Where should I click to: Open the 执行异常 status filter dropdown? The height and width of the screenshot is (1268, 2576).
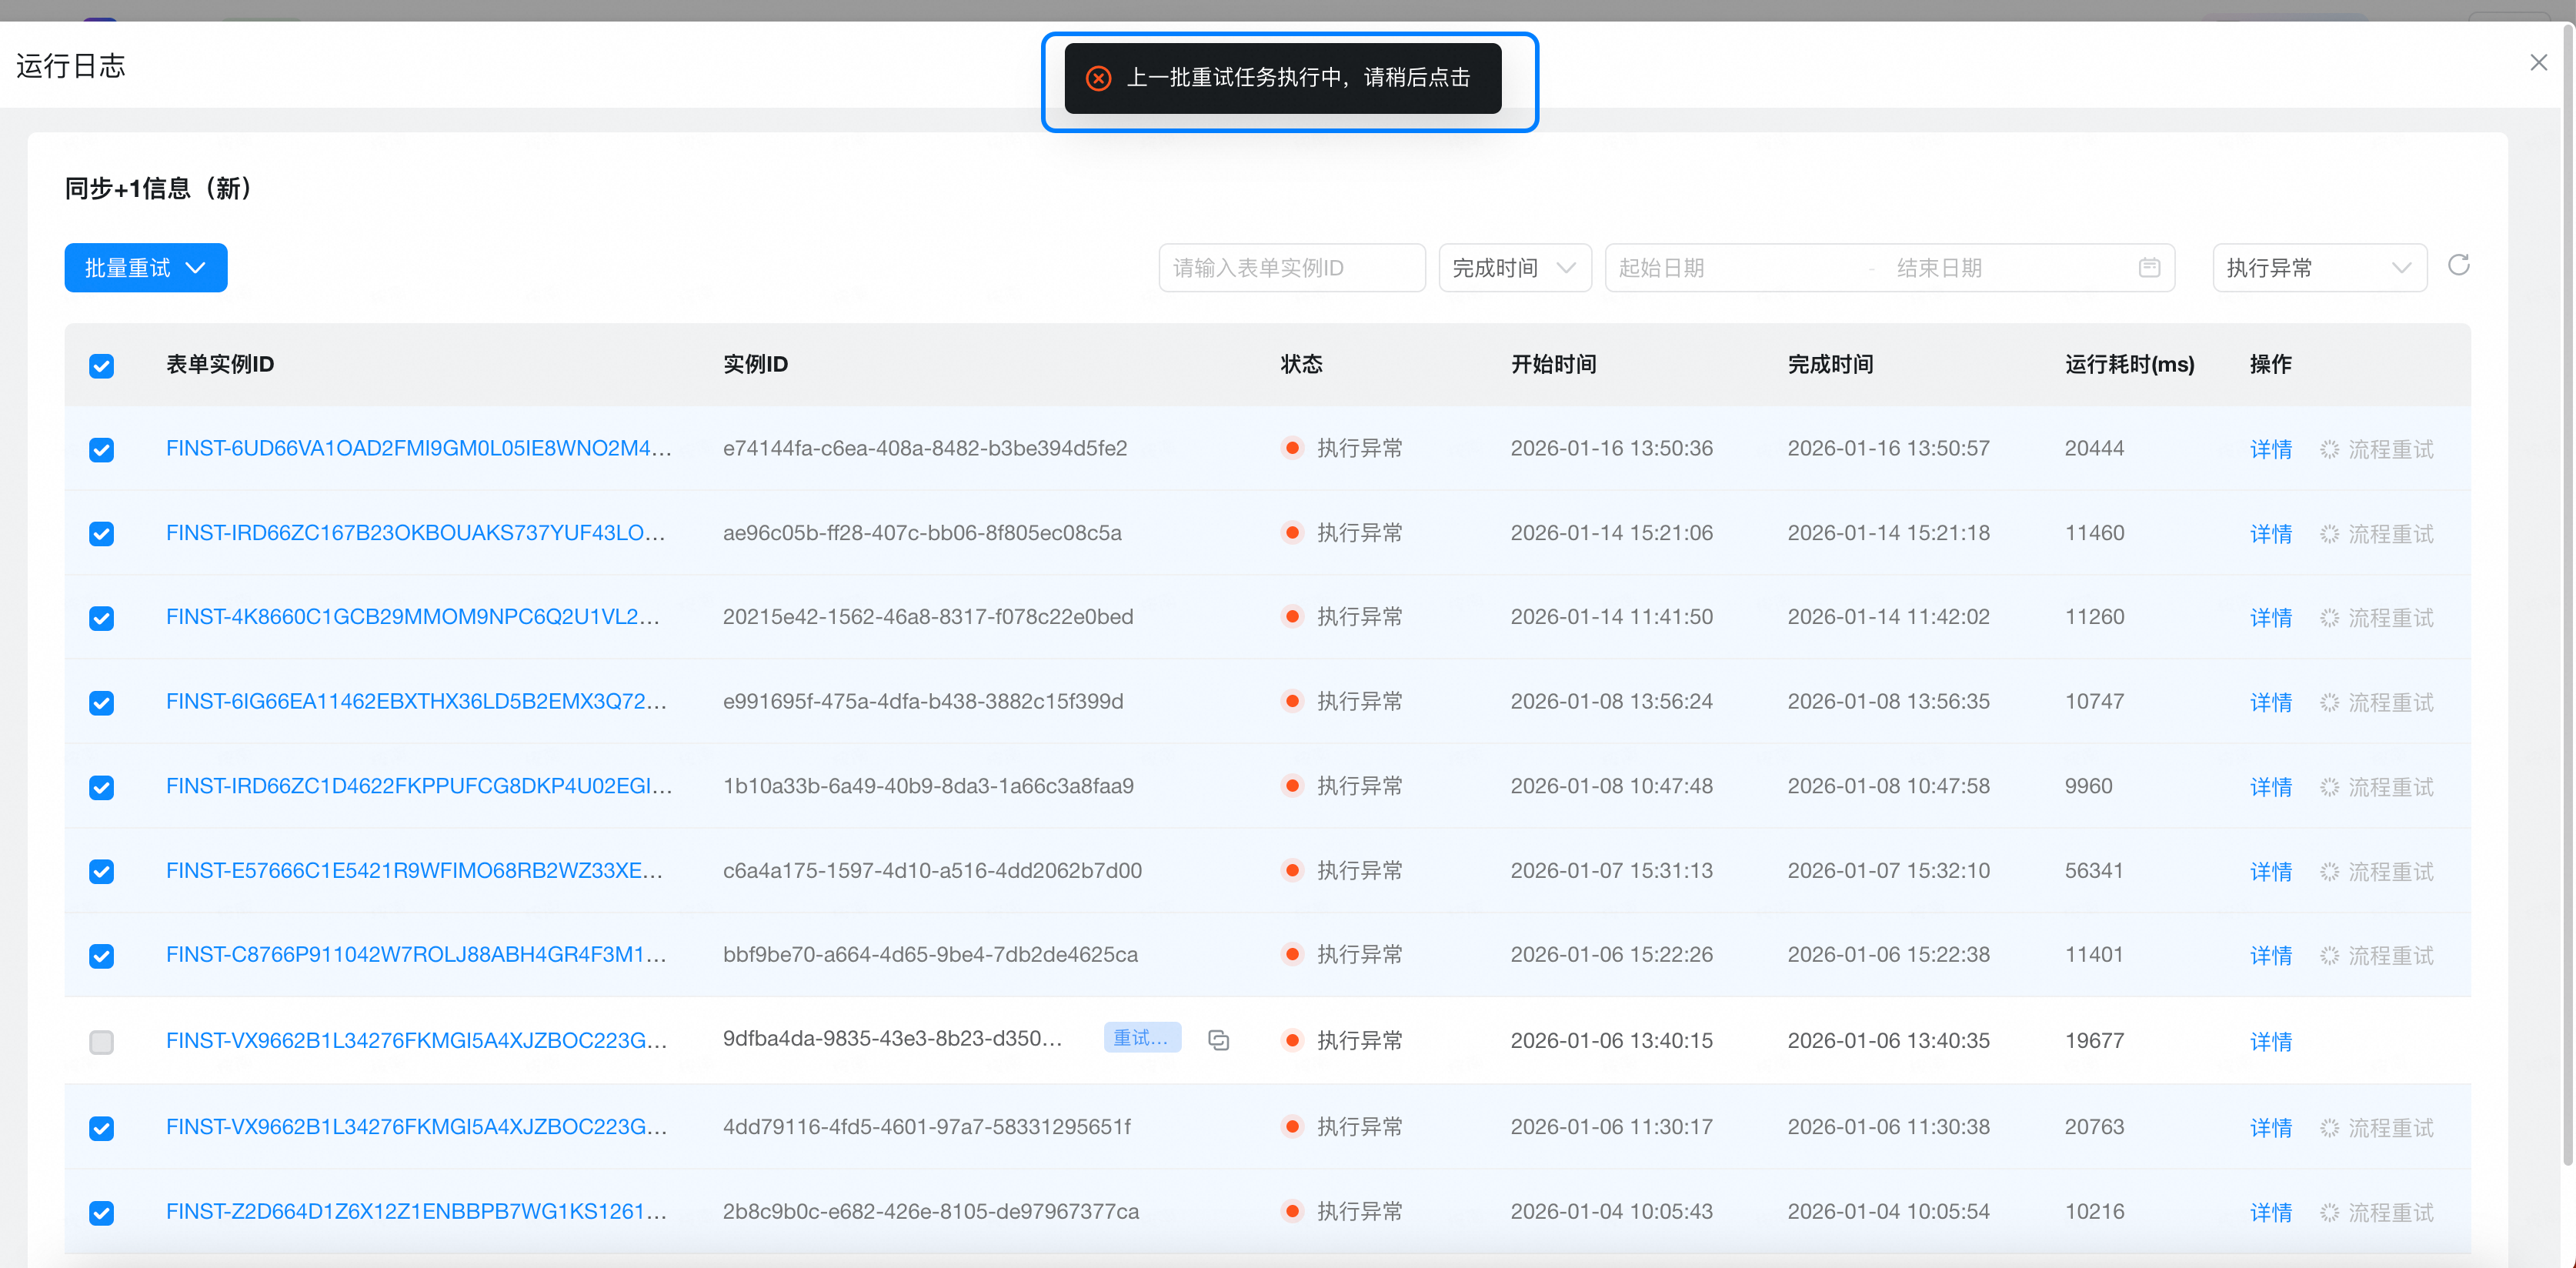[x=2318, y=268]
